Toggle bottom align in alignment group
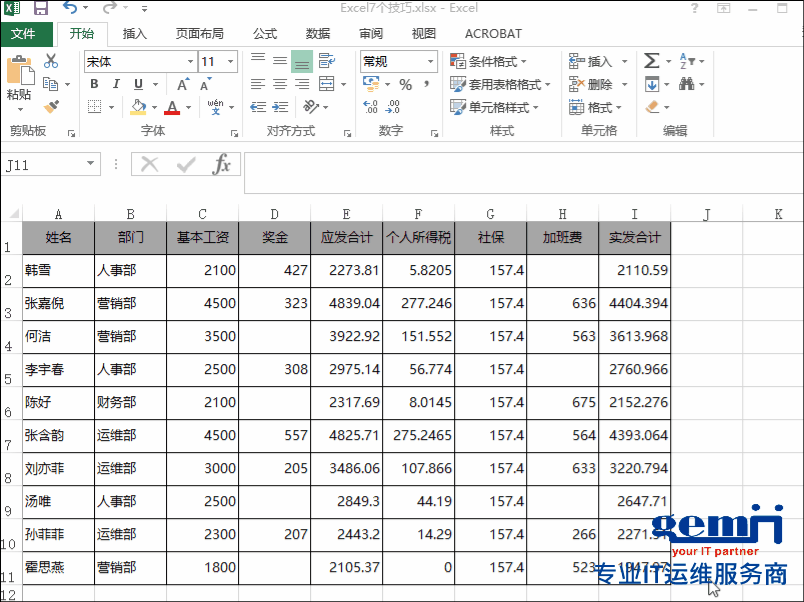Viewport: 804px width, 602px height. pyautogui.click(x=301, y=61)
